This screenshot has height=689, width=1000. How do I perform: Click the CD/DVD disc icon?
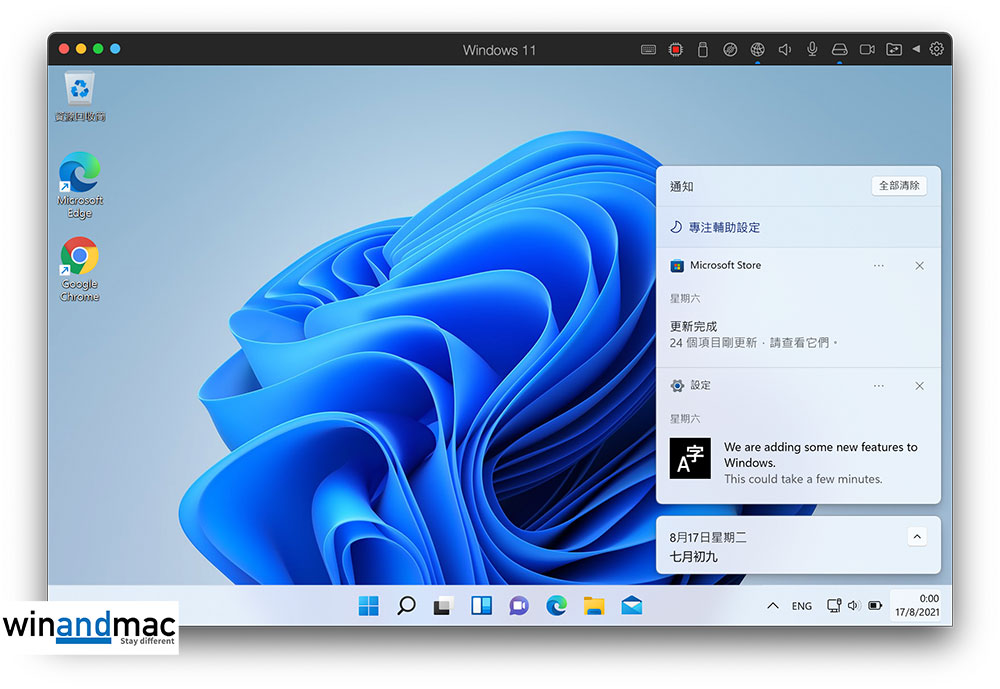730,49
